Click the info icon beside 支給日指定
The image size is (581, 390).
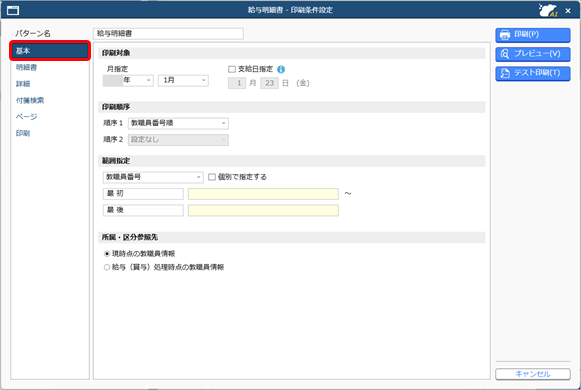pos(281,69)
